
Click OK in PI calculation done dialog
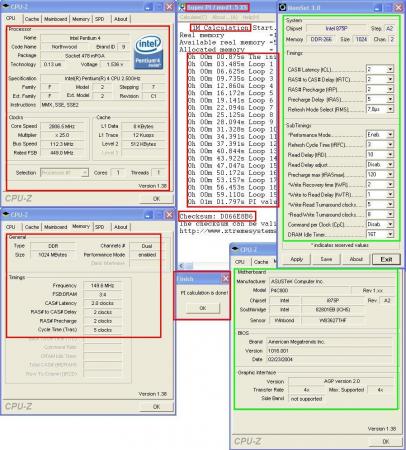coord(203,308)
